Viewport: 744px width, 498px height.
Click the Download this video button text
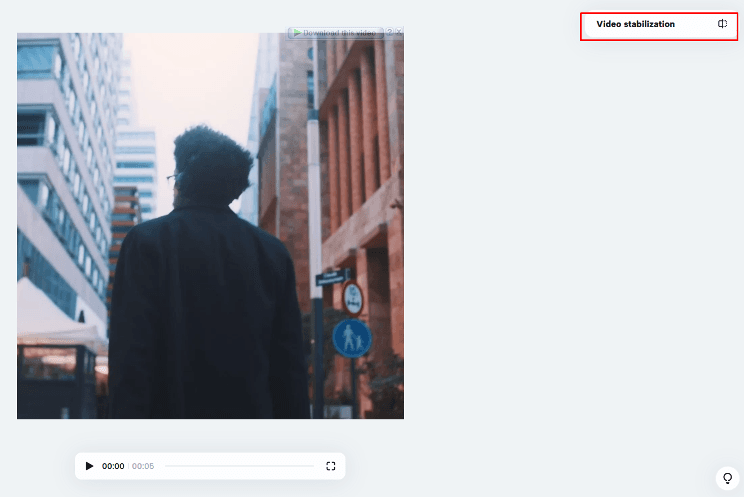341,33
